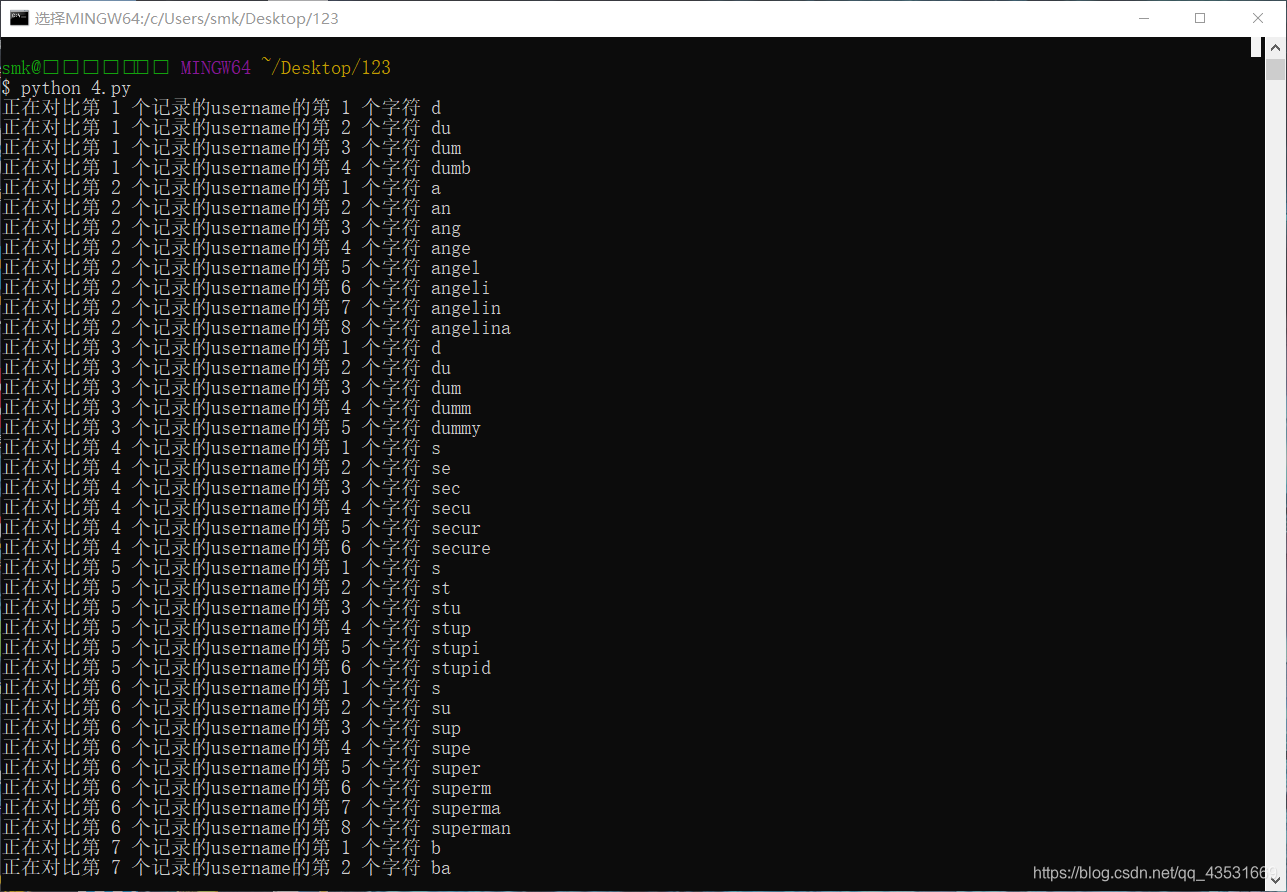Select the output line ending in 'superm'
The height and width of the screenshot is (892, 1287).
point(246,788)
